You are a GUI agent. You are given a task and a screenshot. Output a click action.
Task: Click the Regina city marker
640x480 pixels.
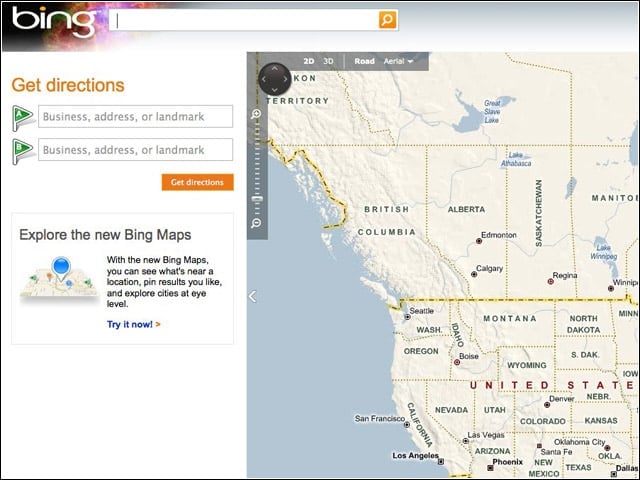point(550,281)
